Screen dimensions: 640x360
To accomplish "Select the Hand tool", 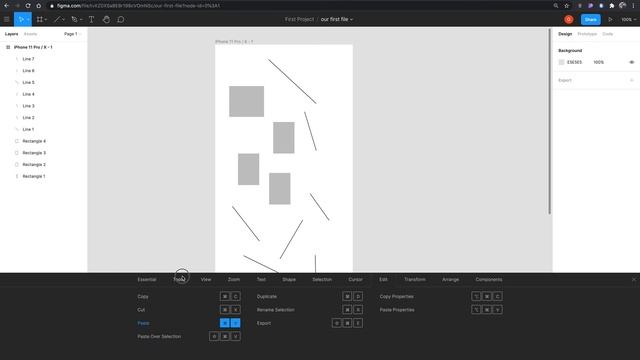I will [106, 19].
